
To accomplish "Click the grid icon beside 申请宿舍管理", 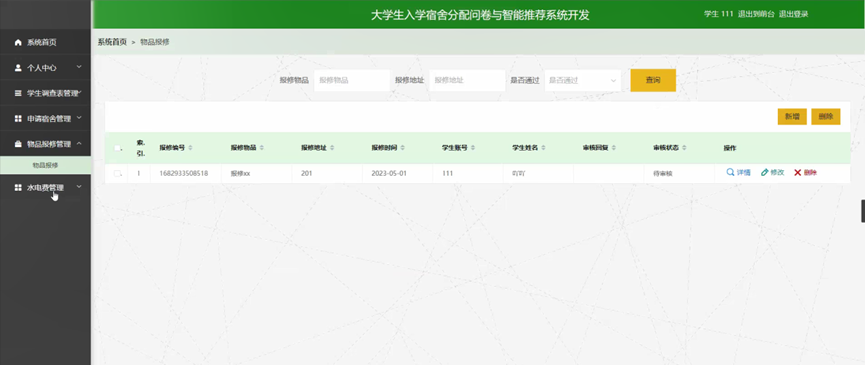I will pyautogui.click(x=18, y=119).
